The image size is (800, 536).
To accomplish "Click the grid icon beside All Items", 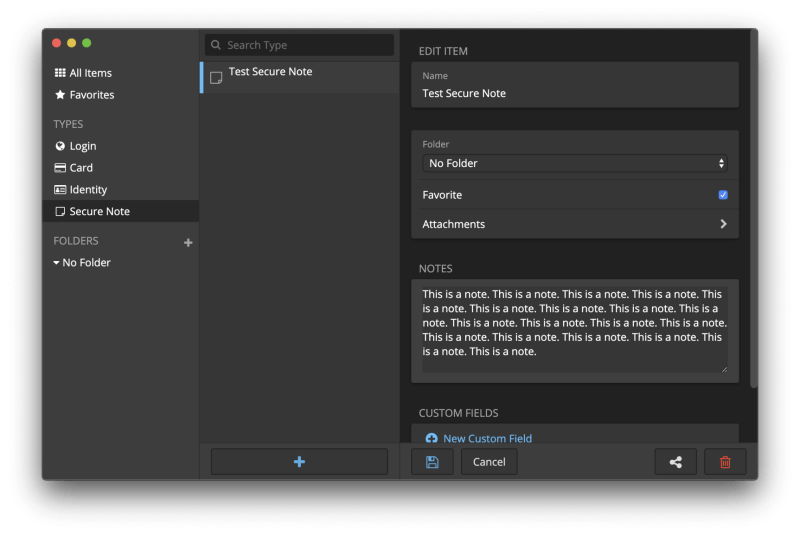I will (60, 72).
